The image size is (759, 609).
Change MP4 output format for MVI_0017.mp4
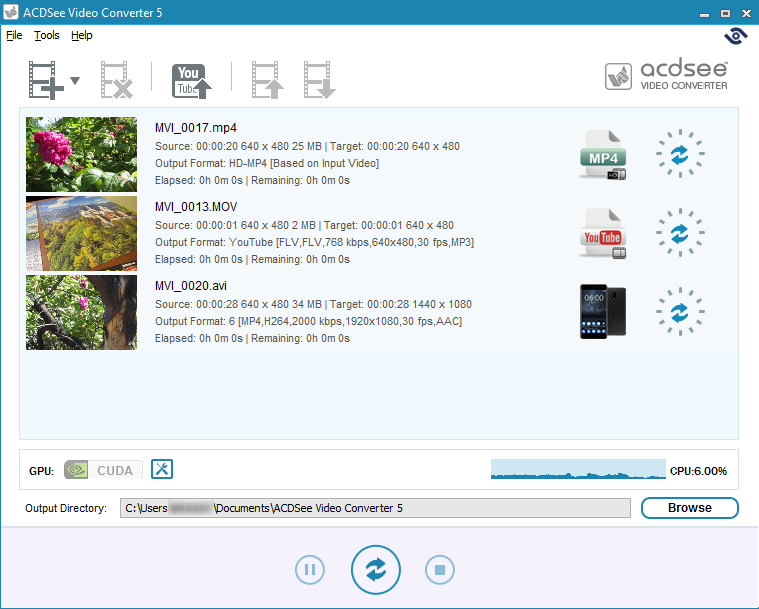click(603, 155)
